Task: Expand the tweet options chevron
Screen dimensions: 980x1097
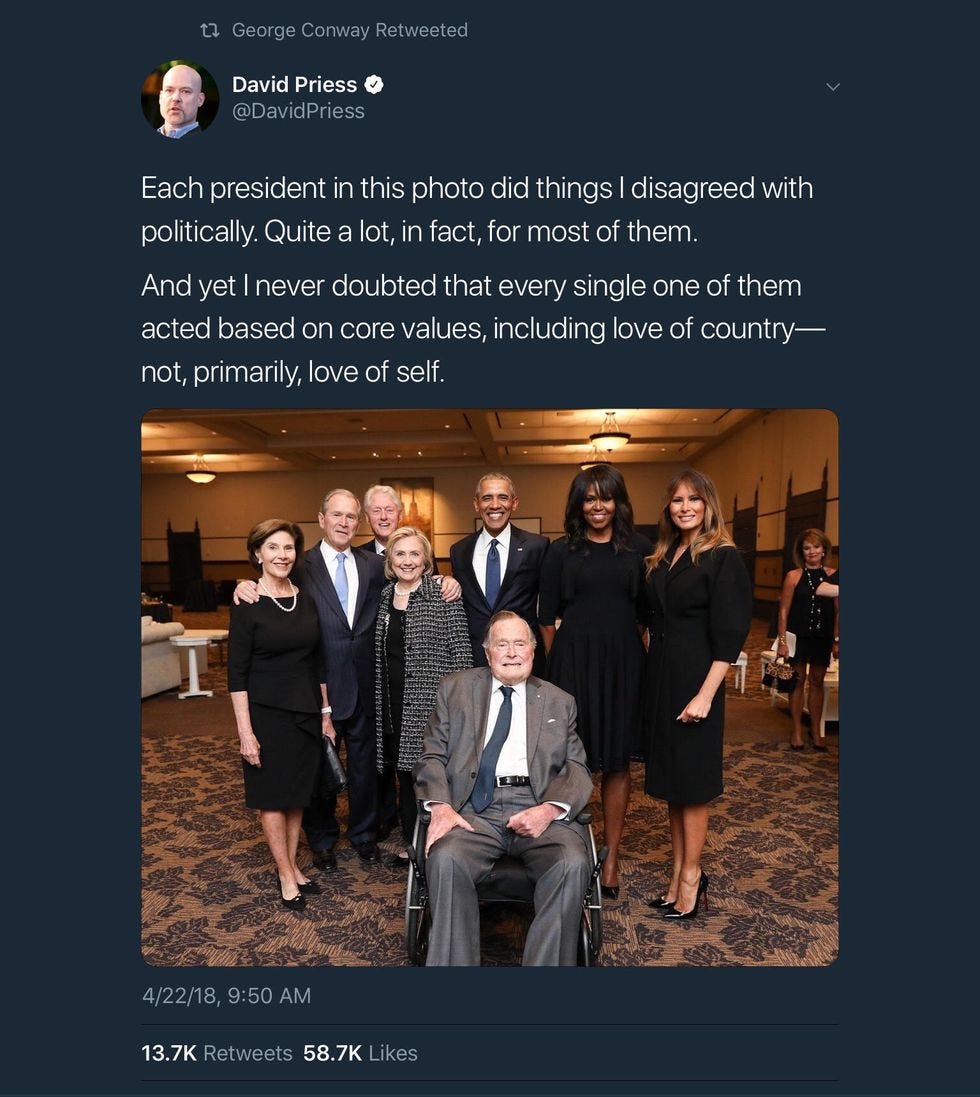Action: (x=832, y=87)
